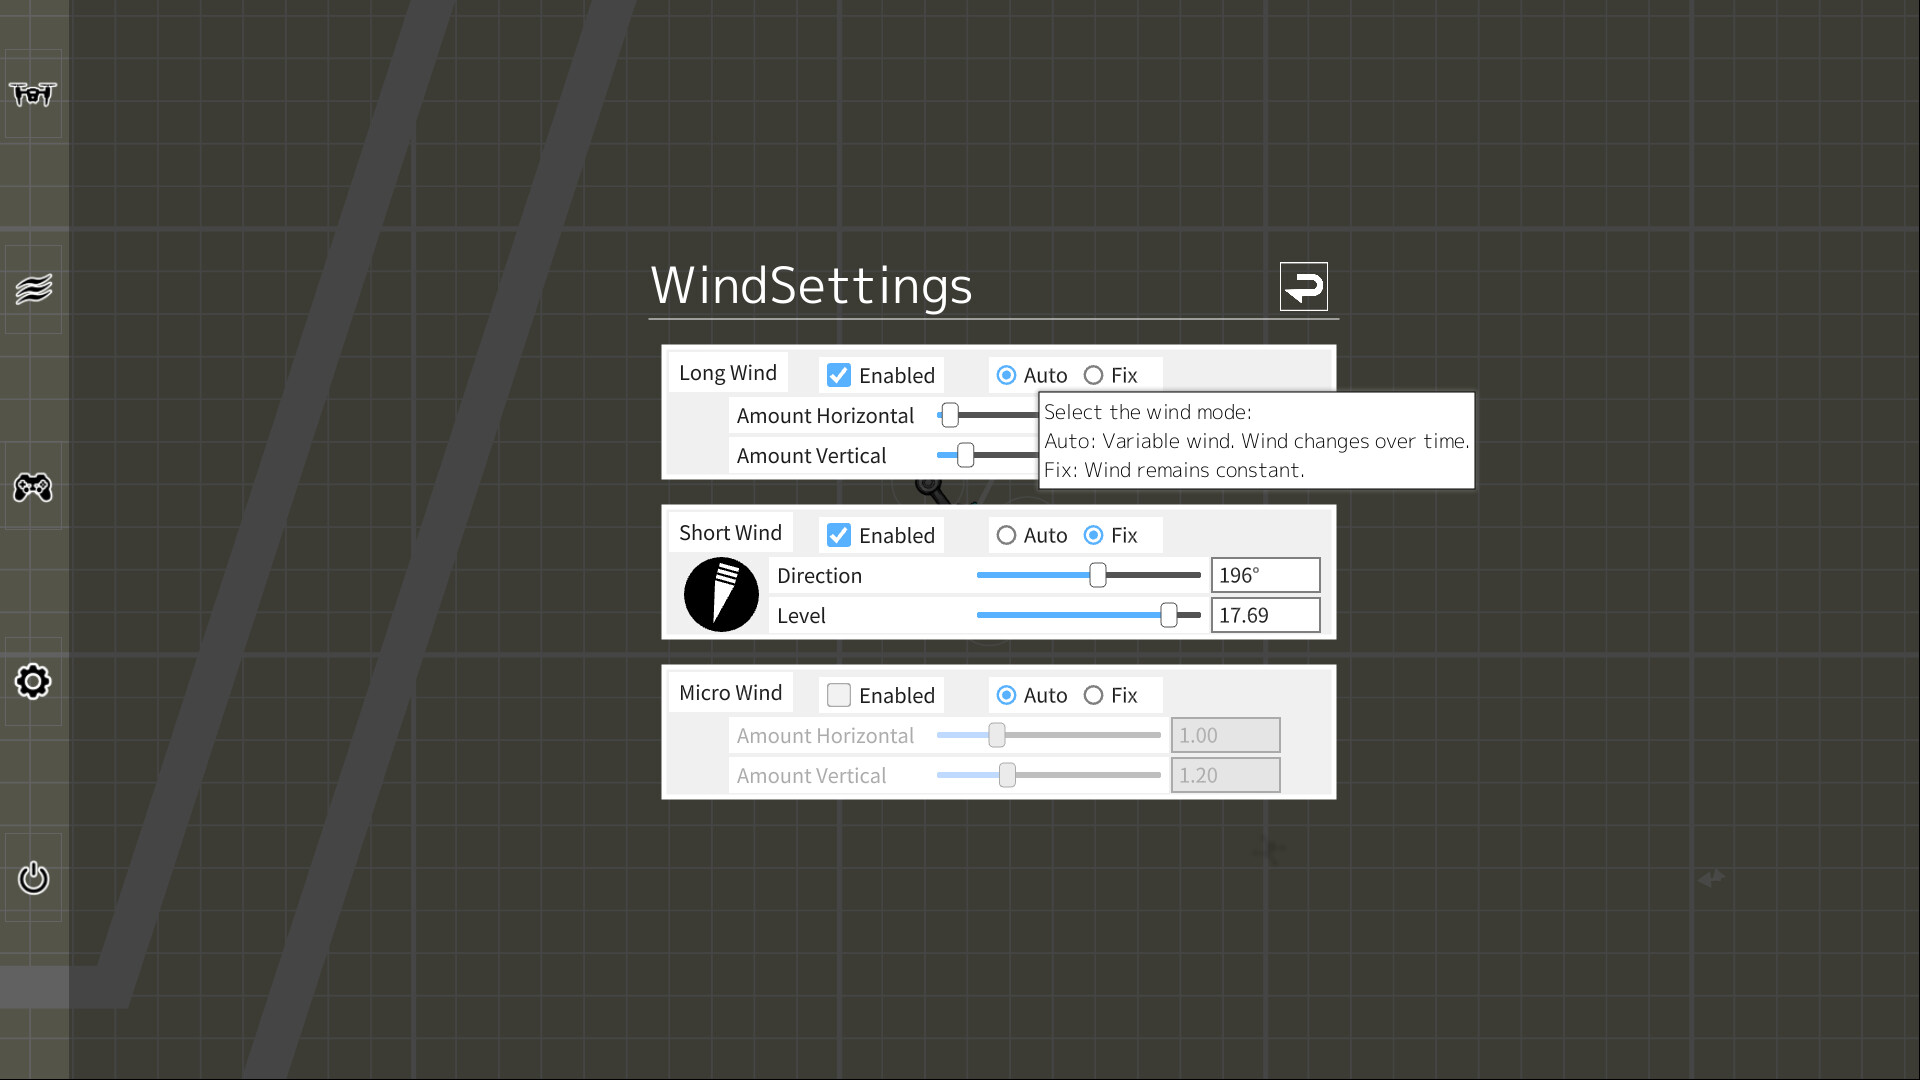
Task: Click the Long Wind panel label
Action: point(728,372)
